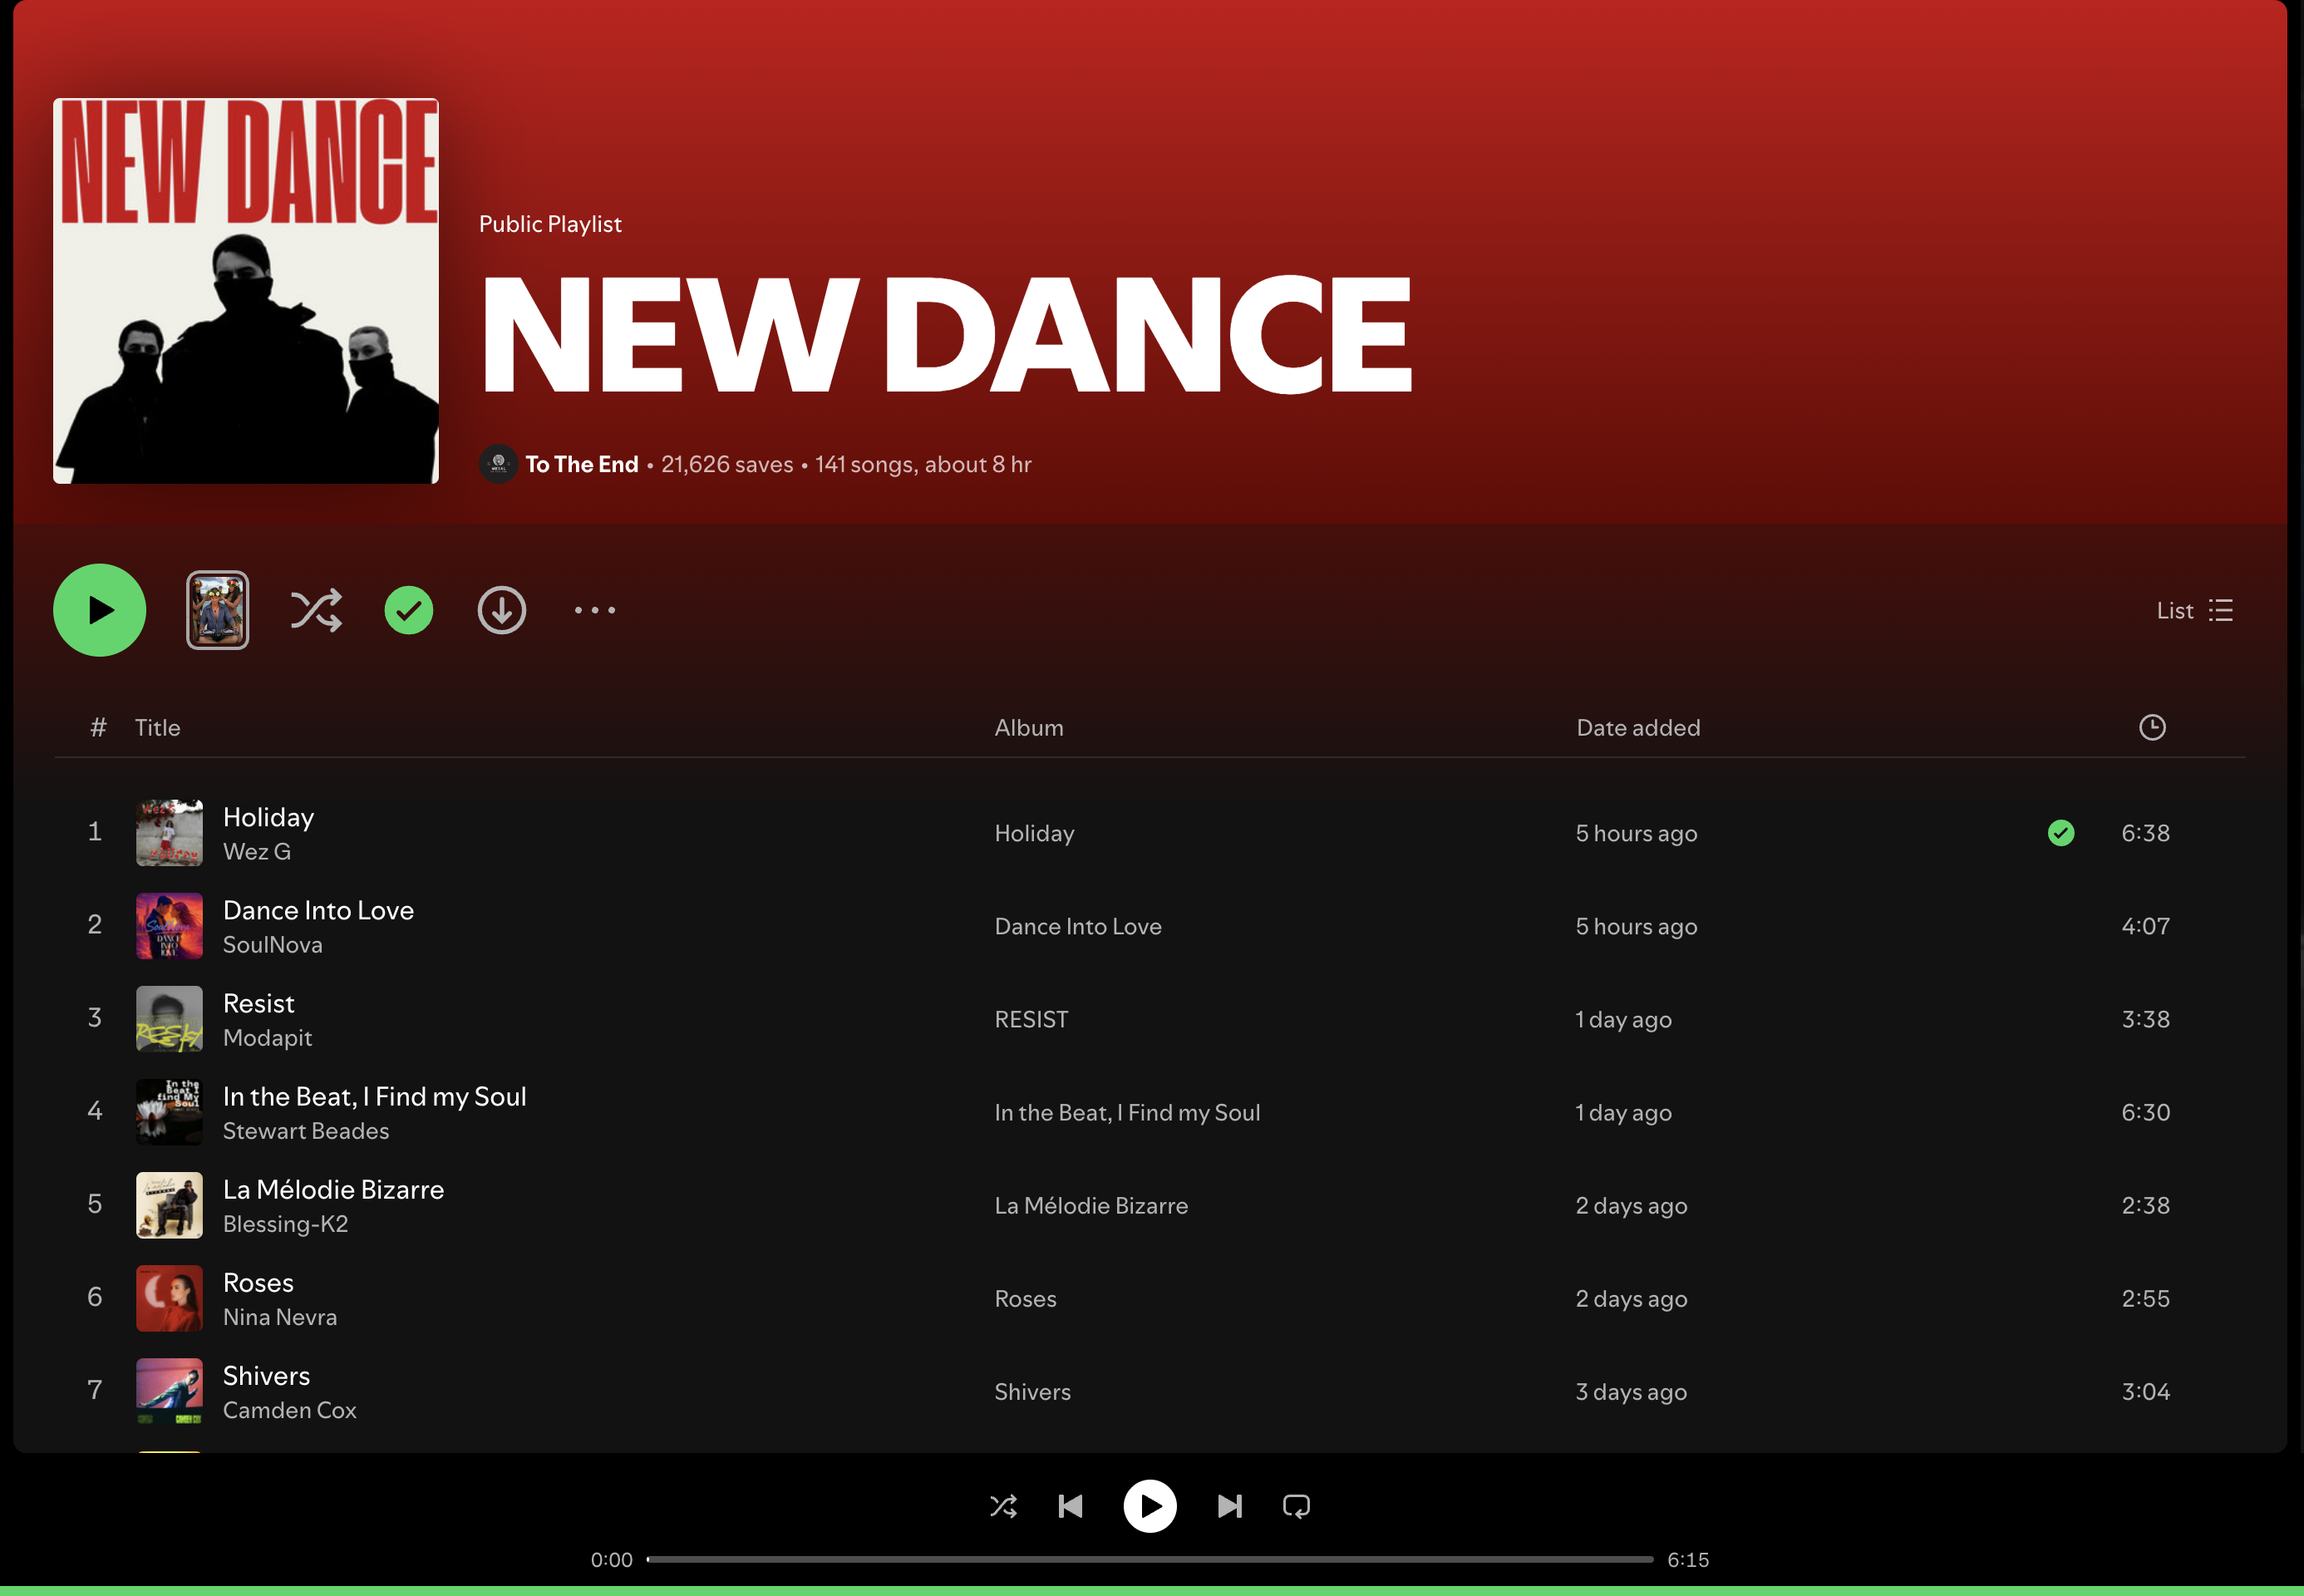Sort by the Album column header

1028,728
